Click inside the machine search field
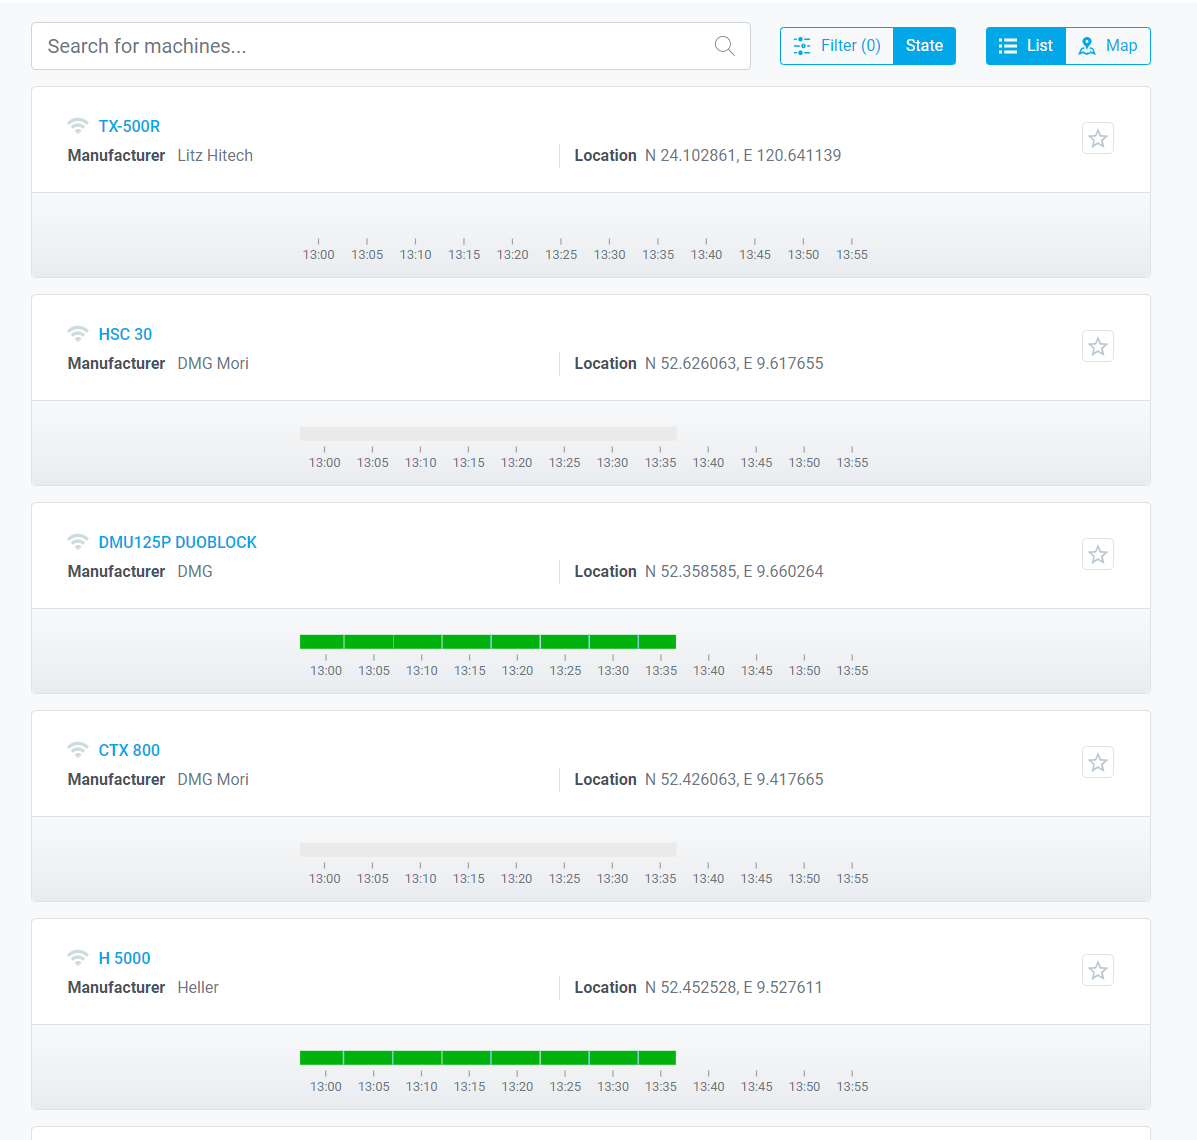 click(350, 45)
